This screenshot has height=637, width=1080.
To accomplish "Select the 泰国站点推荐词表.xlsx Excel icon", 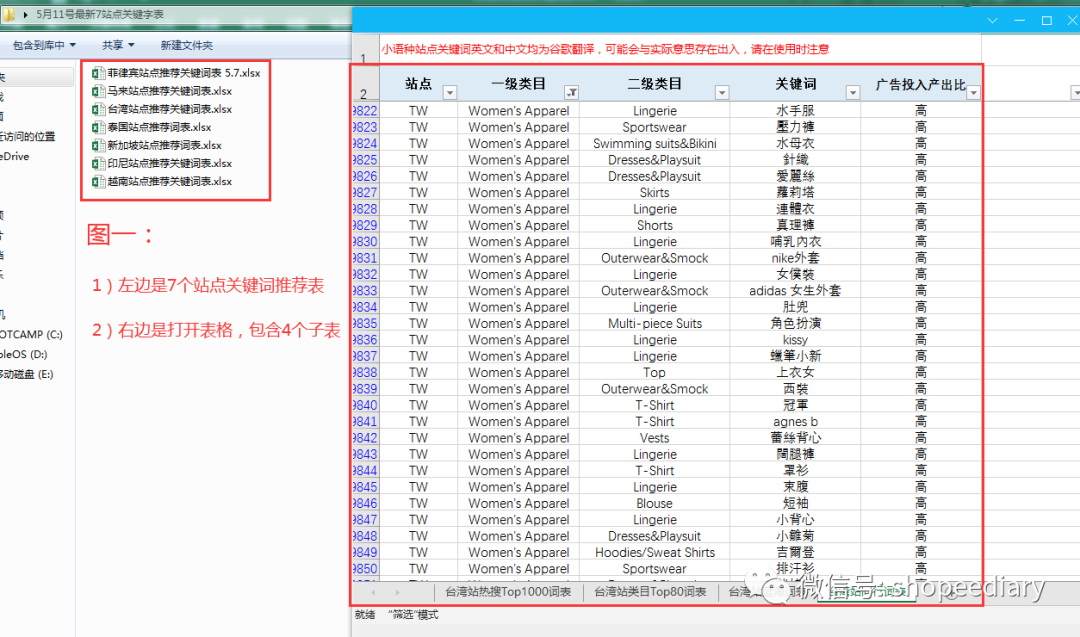I will (98, 127).
